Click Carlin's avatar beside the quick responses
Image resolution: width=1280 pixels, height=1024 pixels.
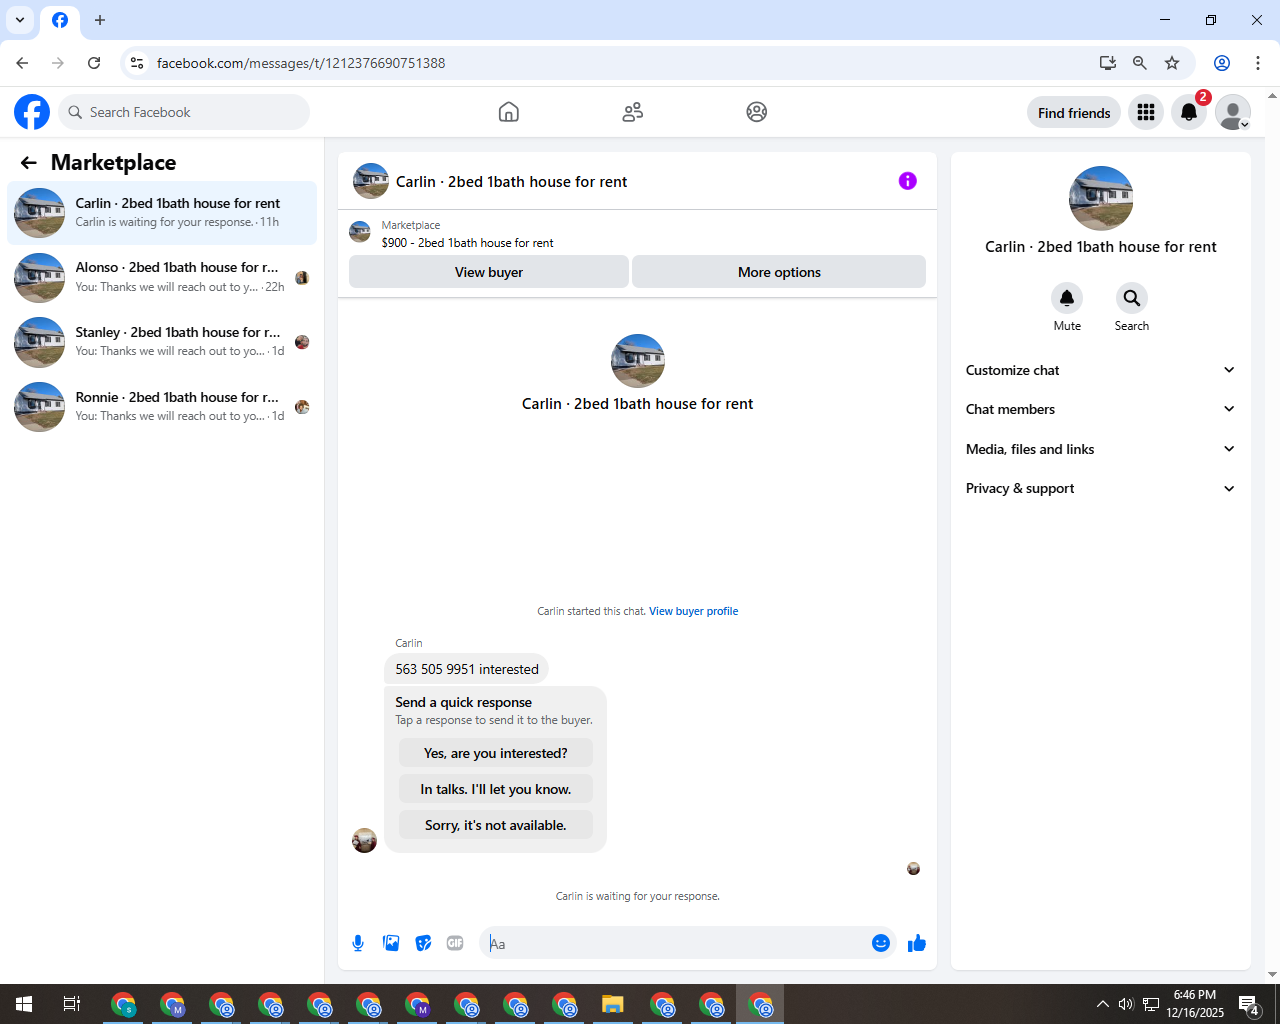pyautogui.click(x=365, y=840)
